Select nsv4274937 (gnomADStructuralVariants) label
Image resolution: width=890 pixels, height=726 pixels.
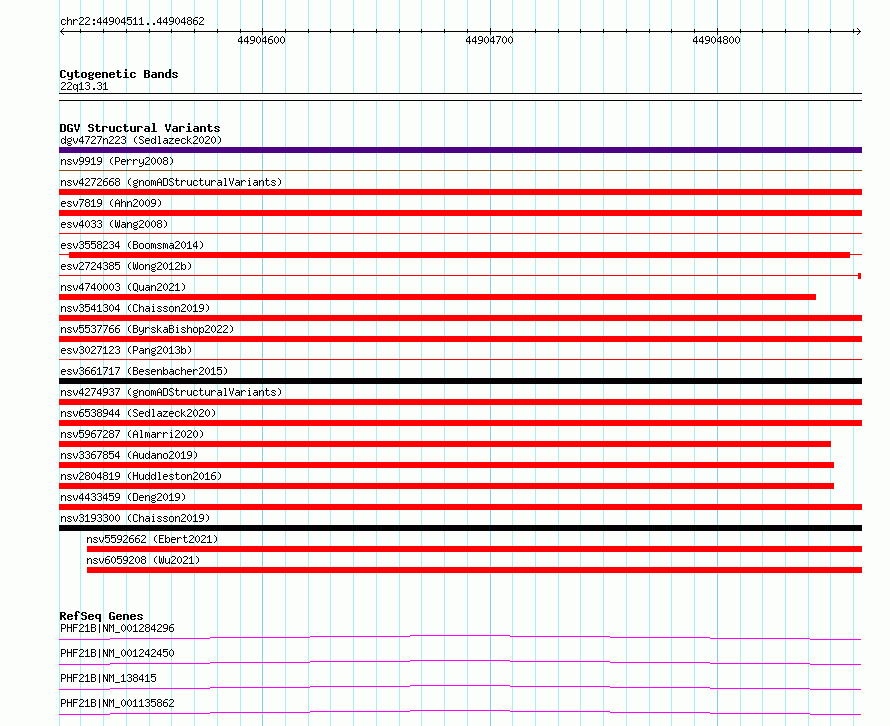[x=171, y=392]
